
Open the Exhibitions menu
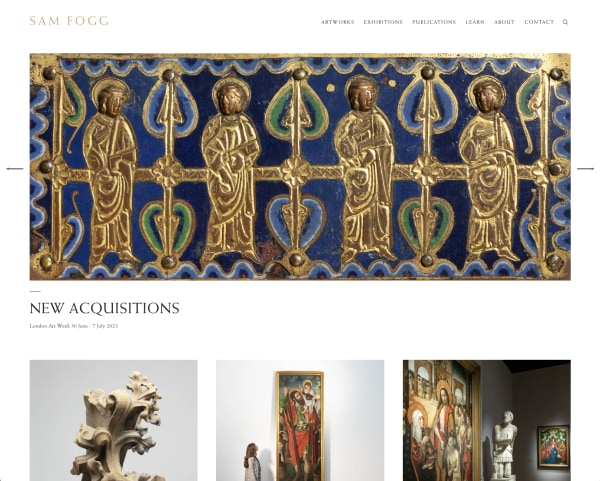pos(383,22)
